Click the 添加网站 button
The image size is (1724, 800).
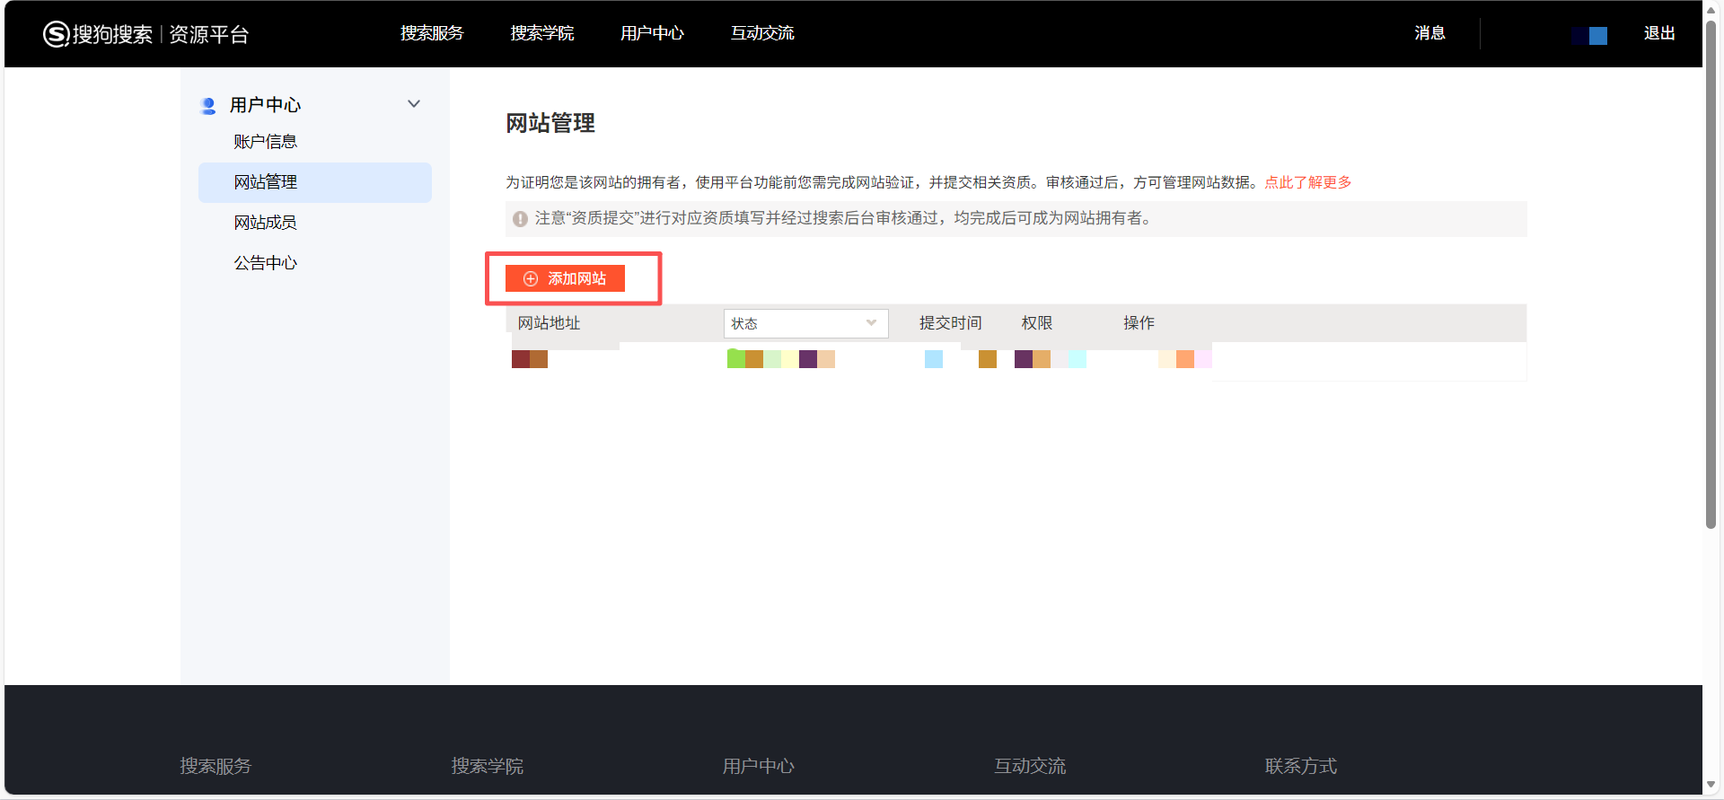565,279
